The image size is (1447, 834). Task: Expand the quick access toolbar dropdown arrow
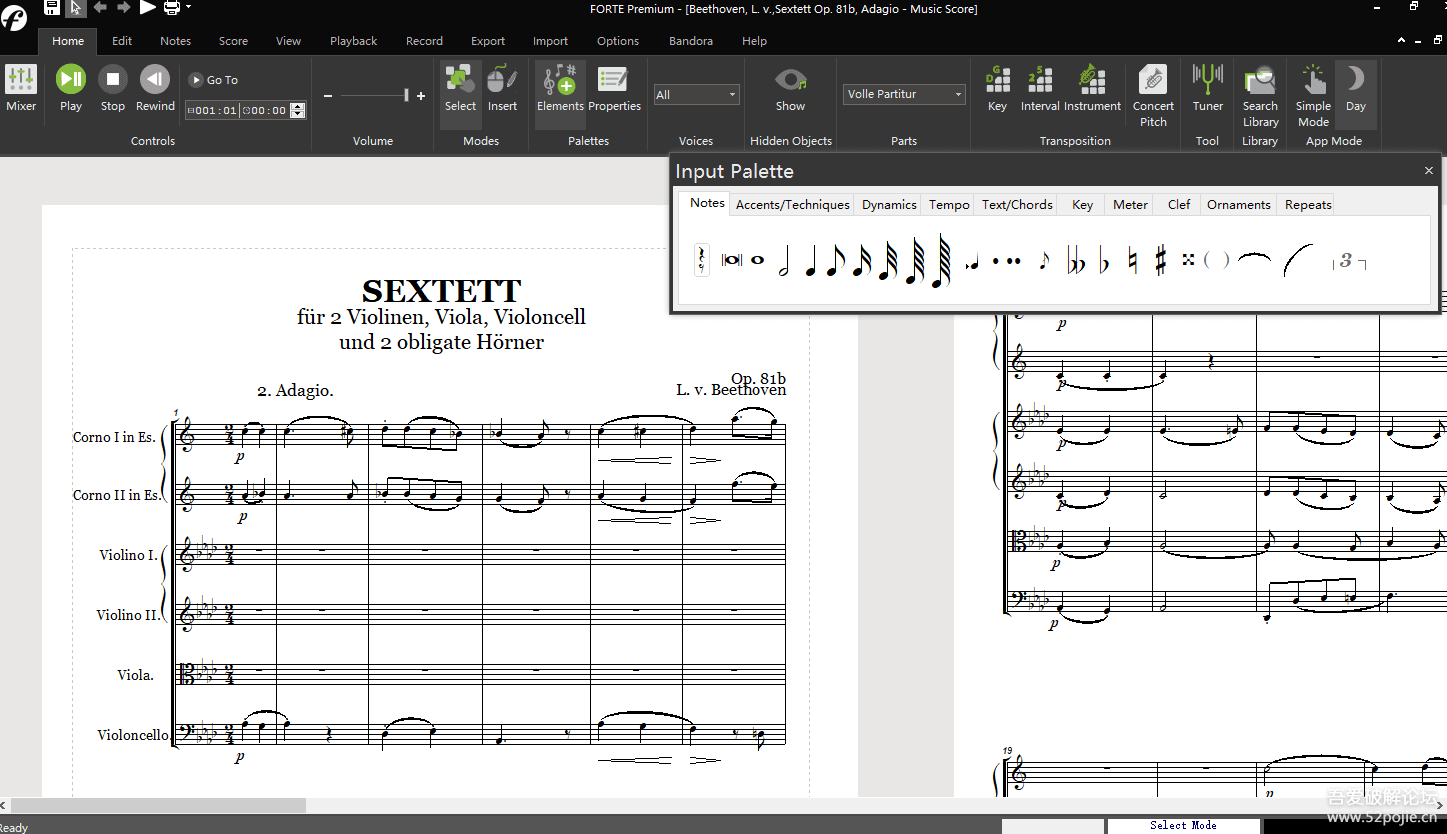188,8
